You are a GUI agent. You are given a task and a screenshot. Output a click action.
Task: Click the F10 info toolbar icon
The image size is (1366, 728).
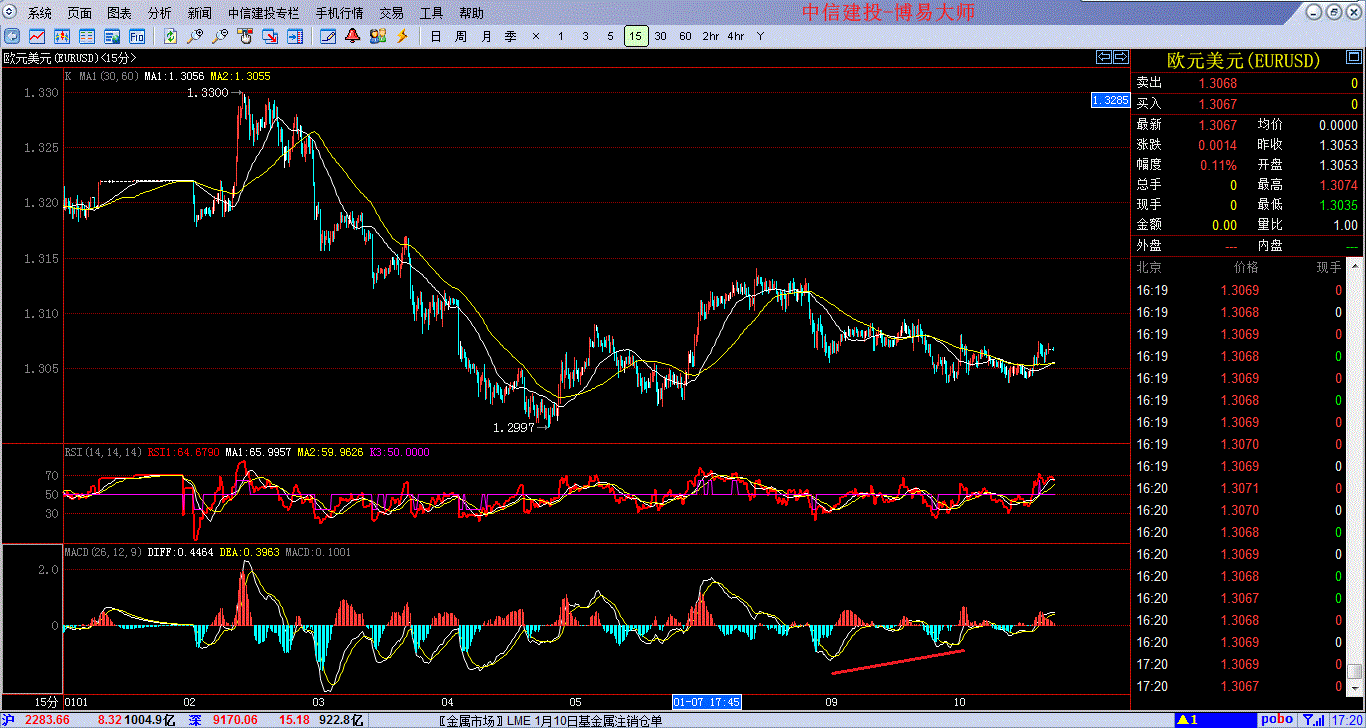(x=137, y=36)
